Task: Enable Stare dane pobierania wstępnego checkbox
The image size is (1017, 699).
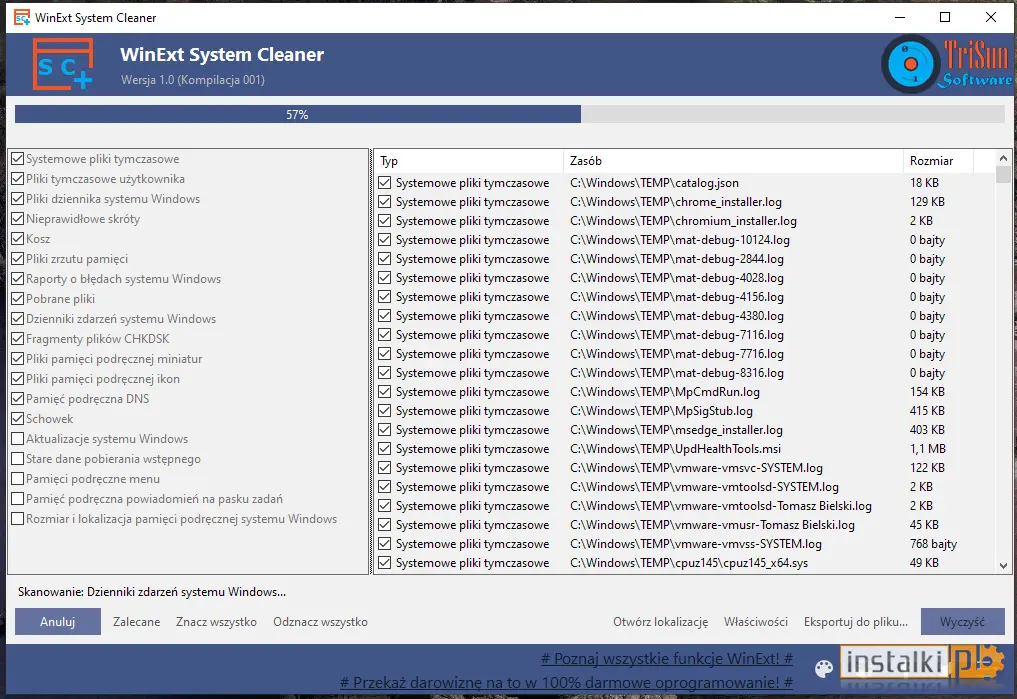Action: click(18, 459)
